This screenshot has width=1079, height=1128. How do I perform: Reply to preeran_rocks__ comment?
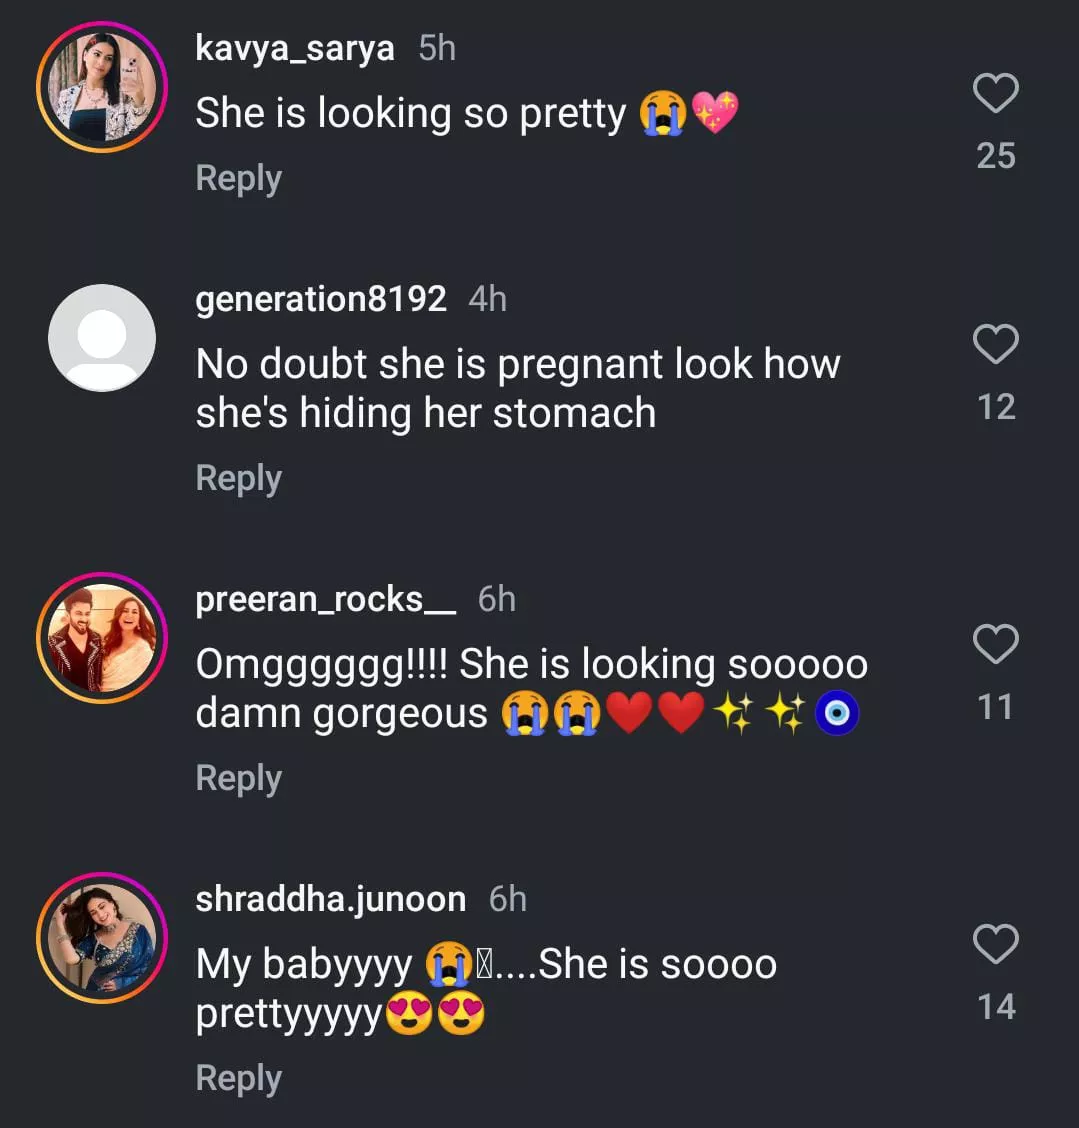click(x=238, y=778)
